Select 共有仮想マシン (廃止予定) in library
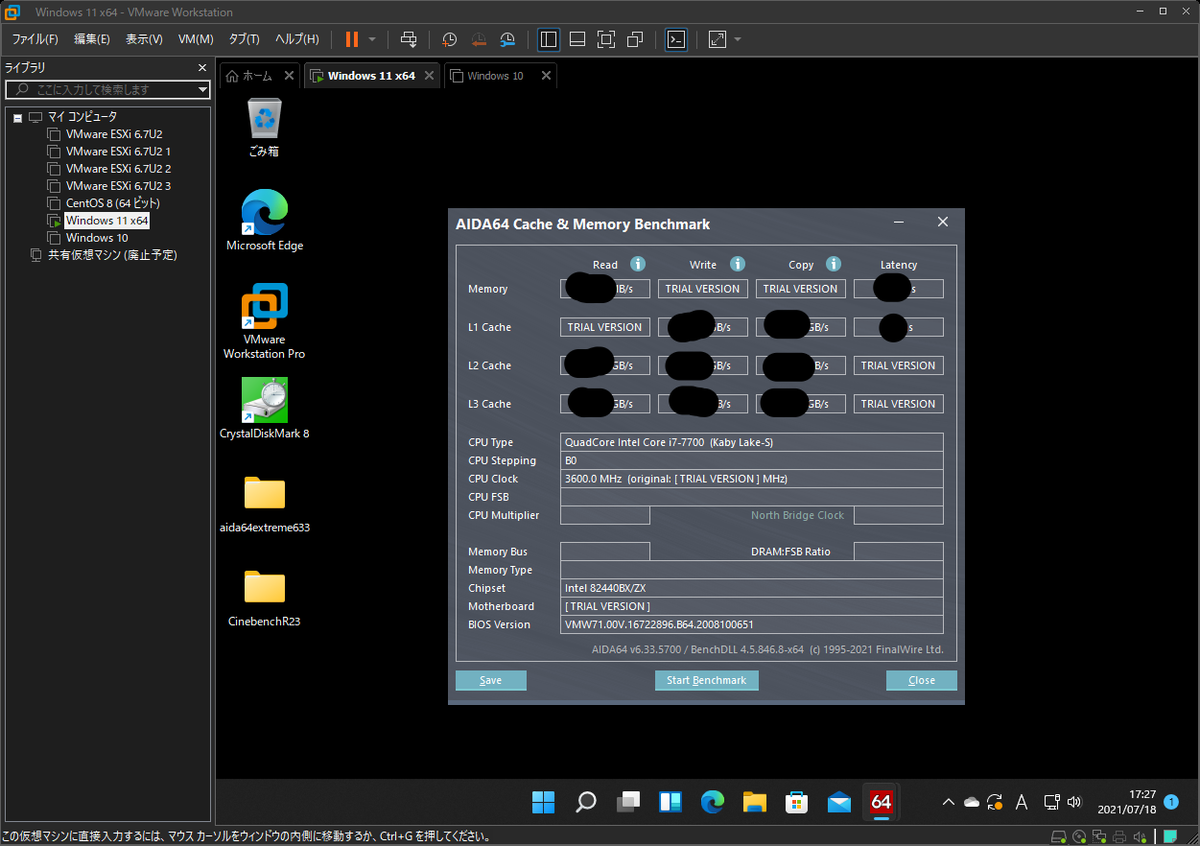 pyautogui.click(x=112, y=255)
